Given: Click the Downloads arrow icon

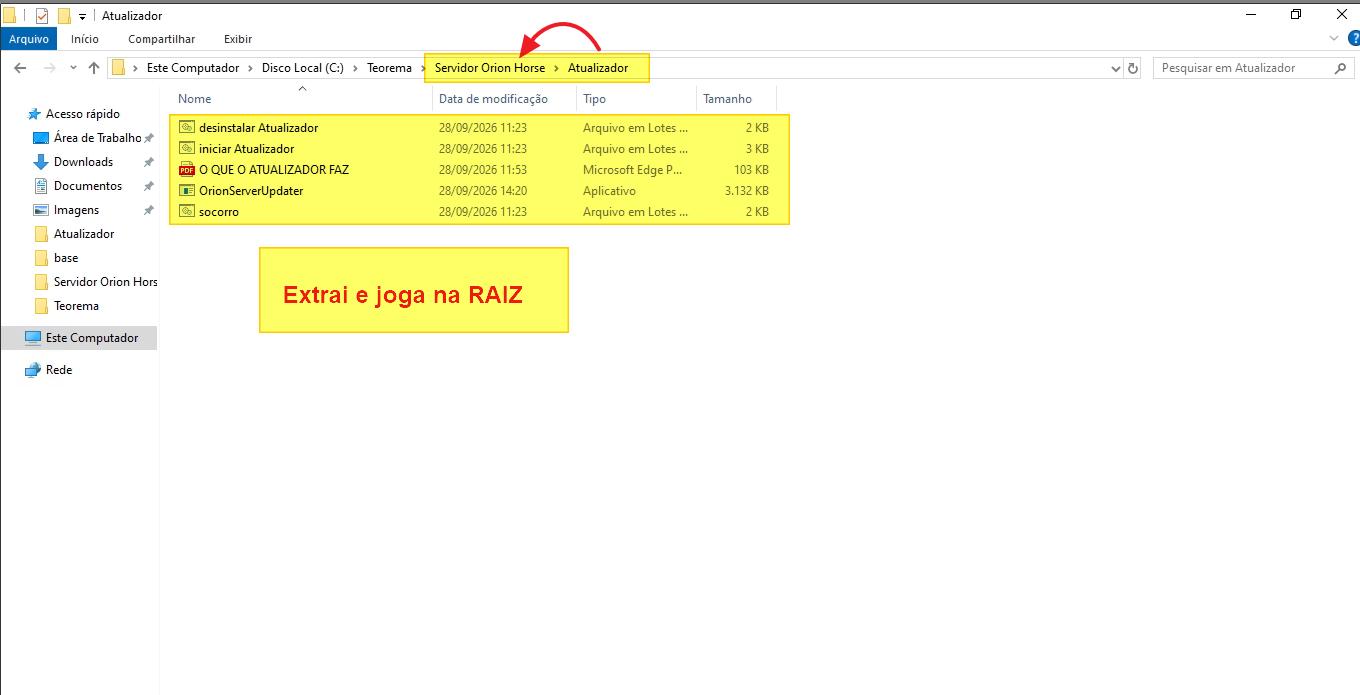Looking at the screenshot, I should pyautogui.click(x=41, y=162).
